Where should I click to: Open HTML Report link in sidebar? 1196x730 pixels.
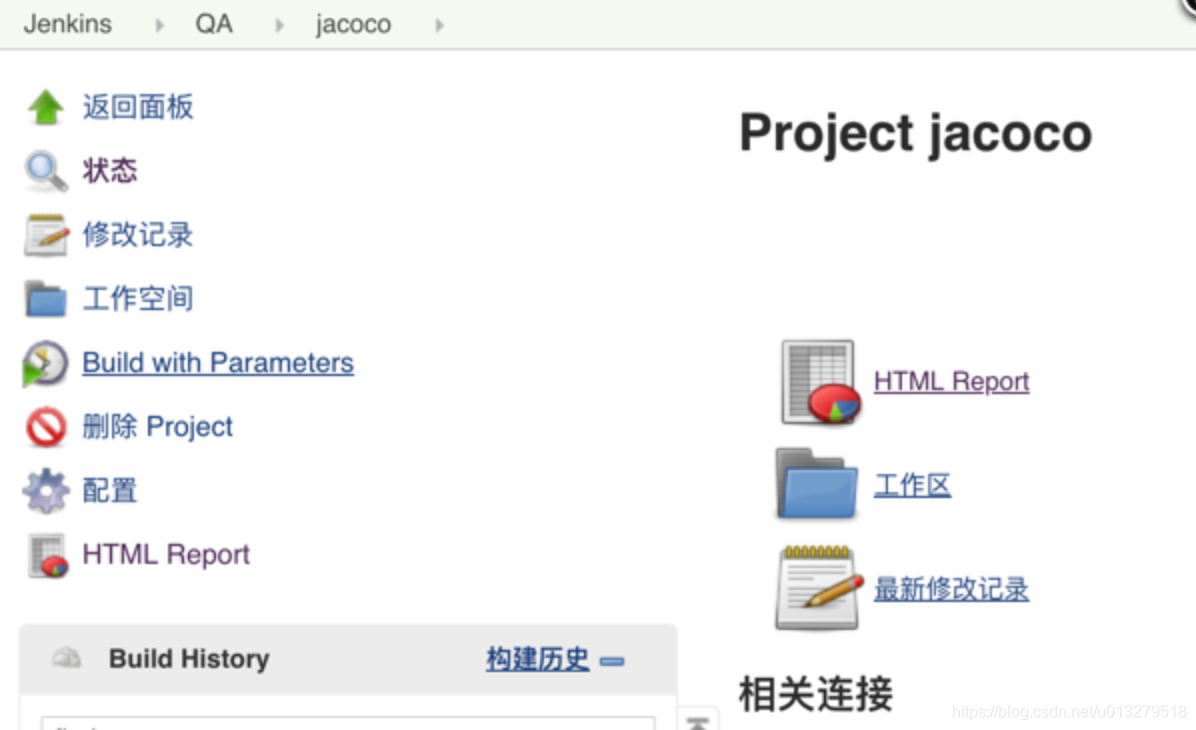(166, 555)
